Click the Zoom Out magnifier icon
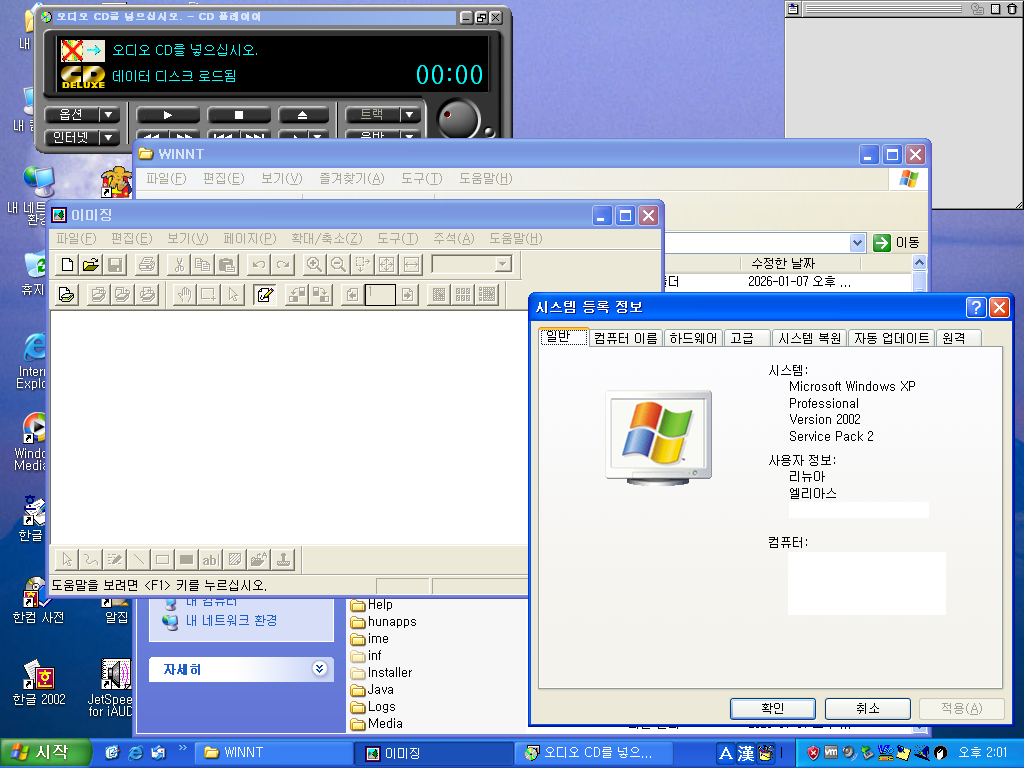Viewport: 1024px width, 768px height. [x=338, y=265]
